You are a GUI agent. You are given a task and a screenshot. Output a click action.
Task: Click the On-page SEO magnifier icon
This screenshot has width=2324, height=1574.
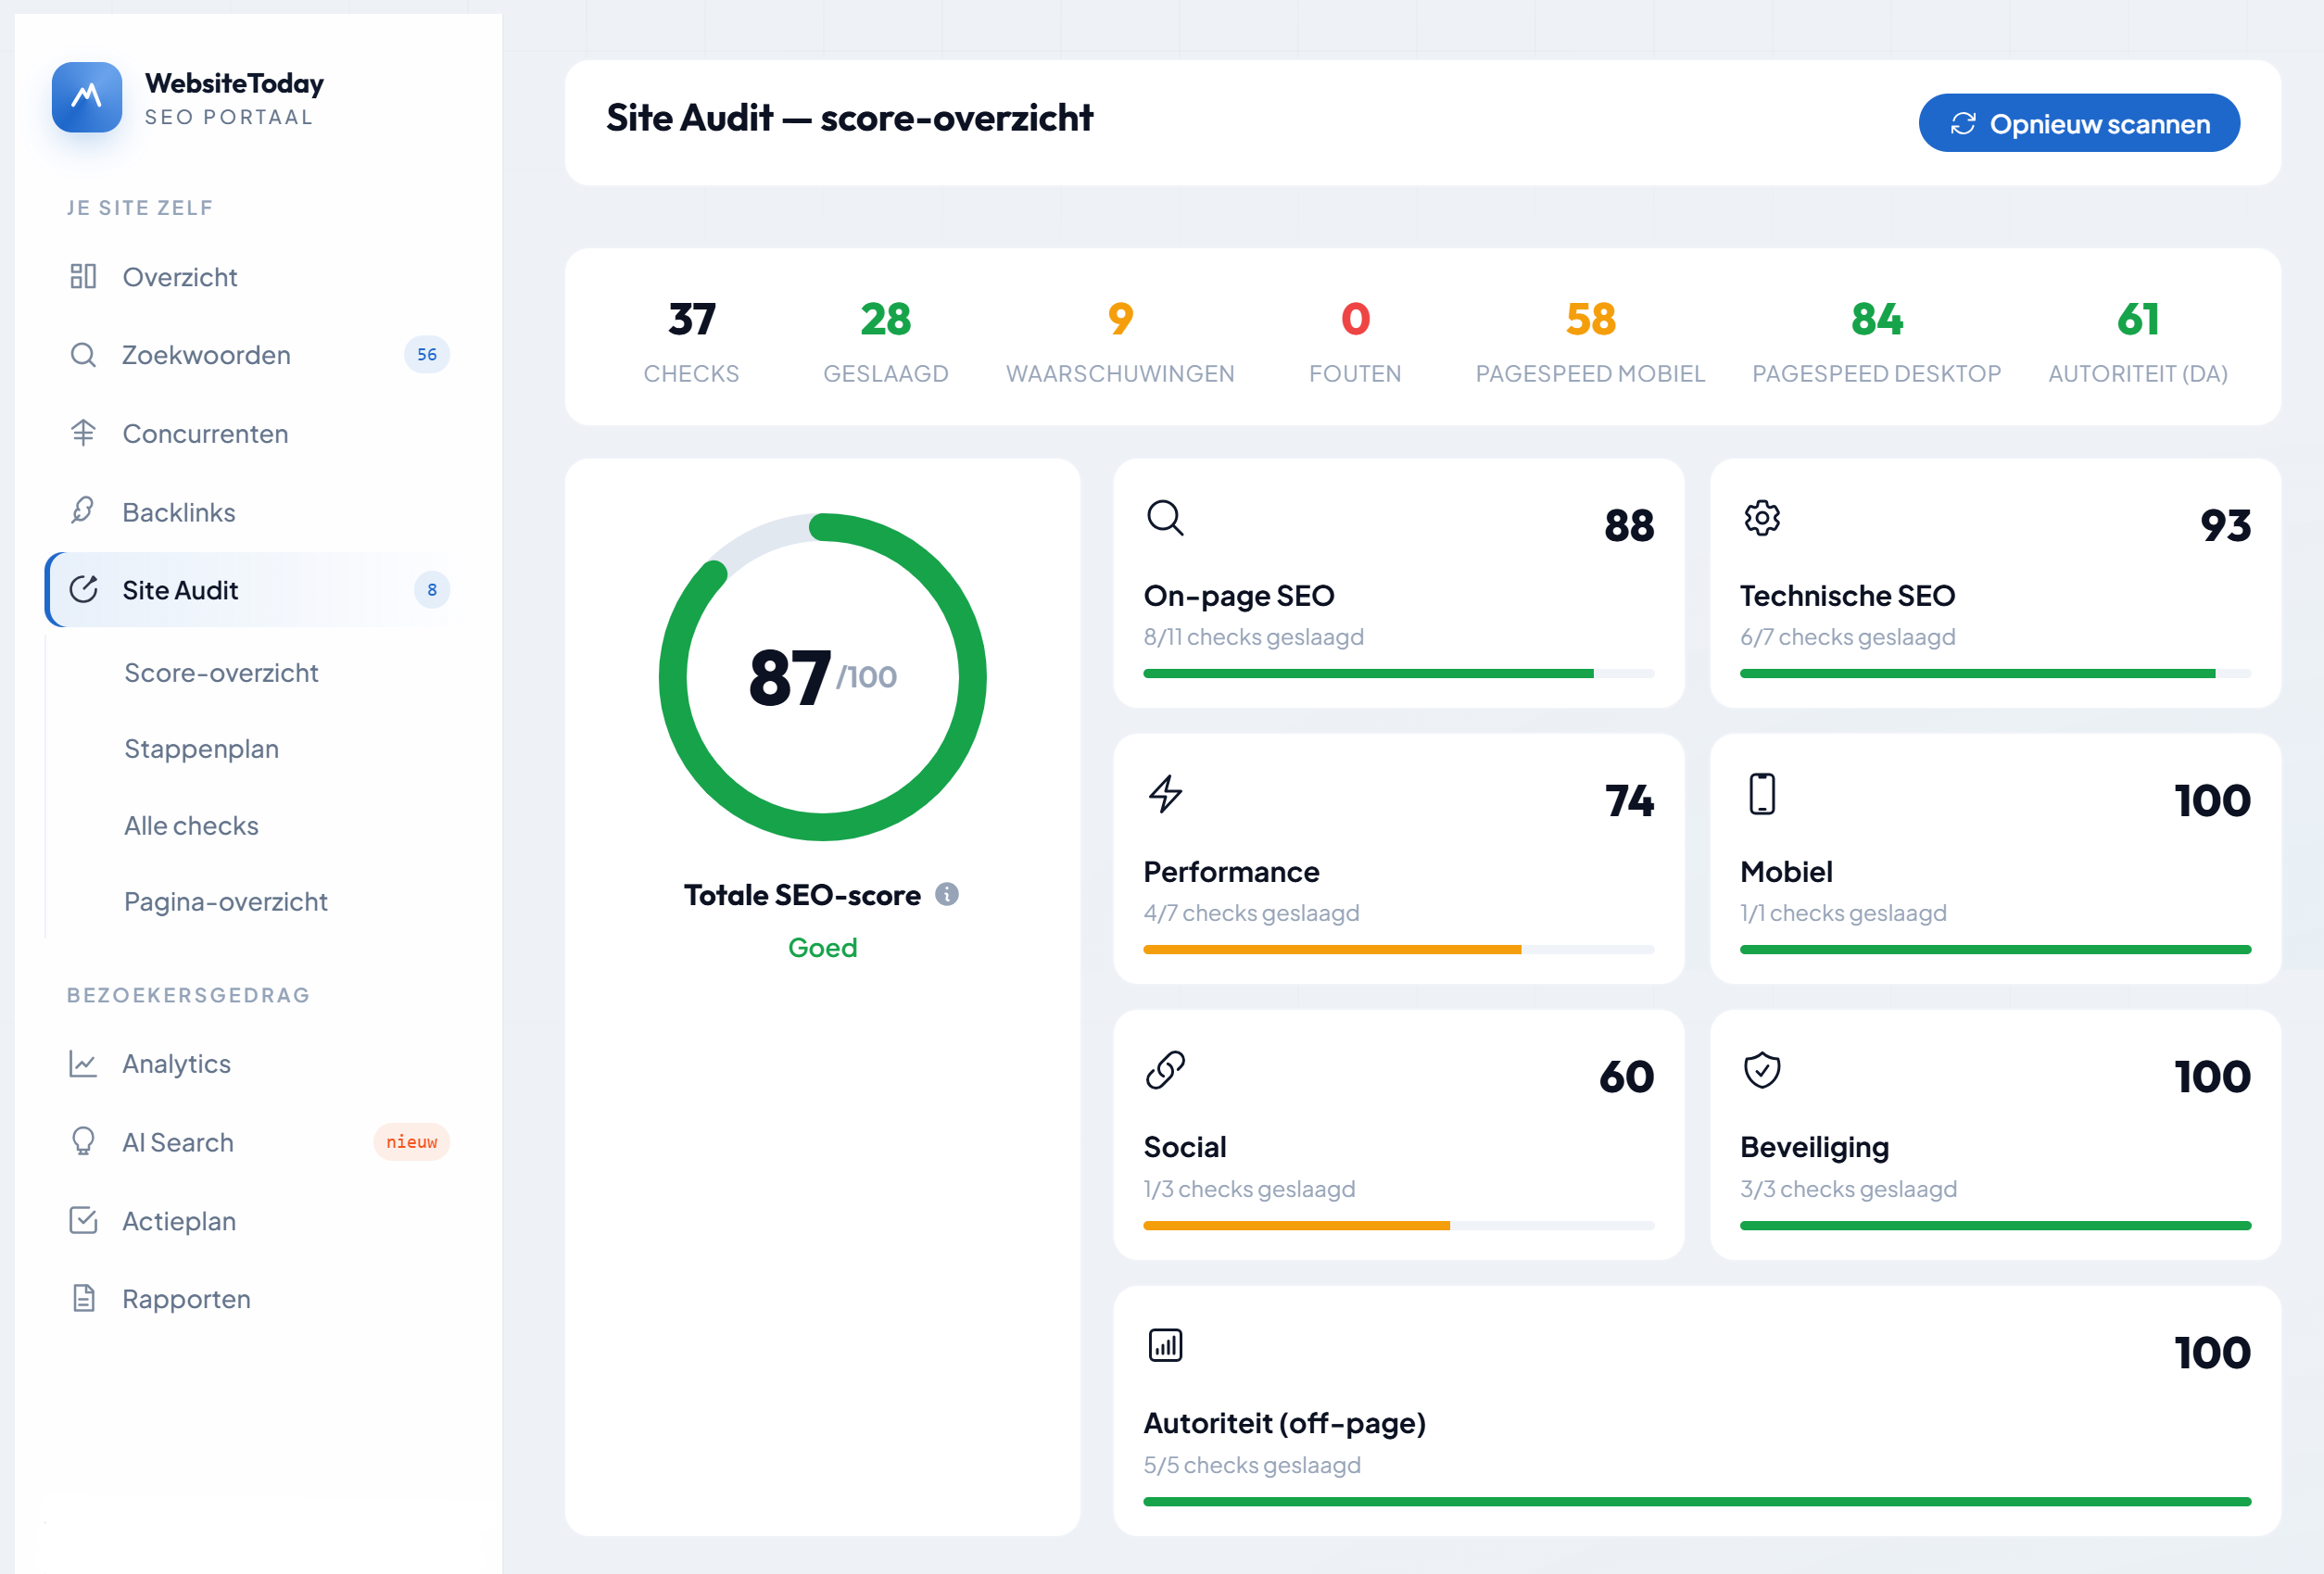pos(1165,518)
